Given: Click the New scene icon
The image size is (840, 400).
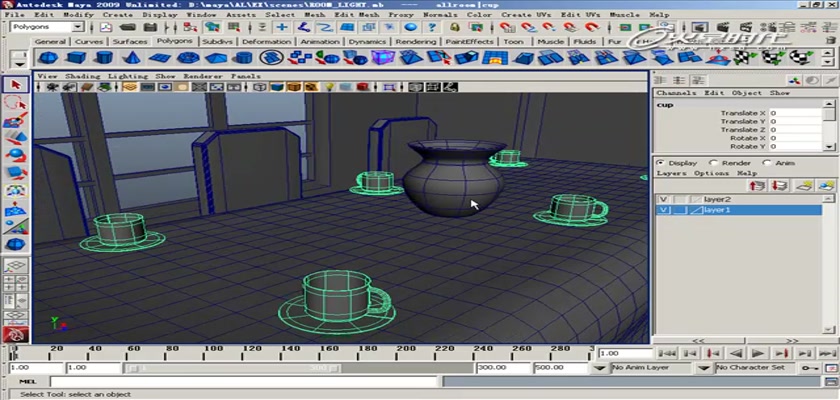Looking at the screenshot, I should (x=106, y=27).
